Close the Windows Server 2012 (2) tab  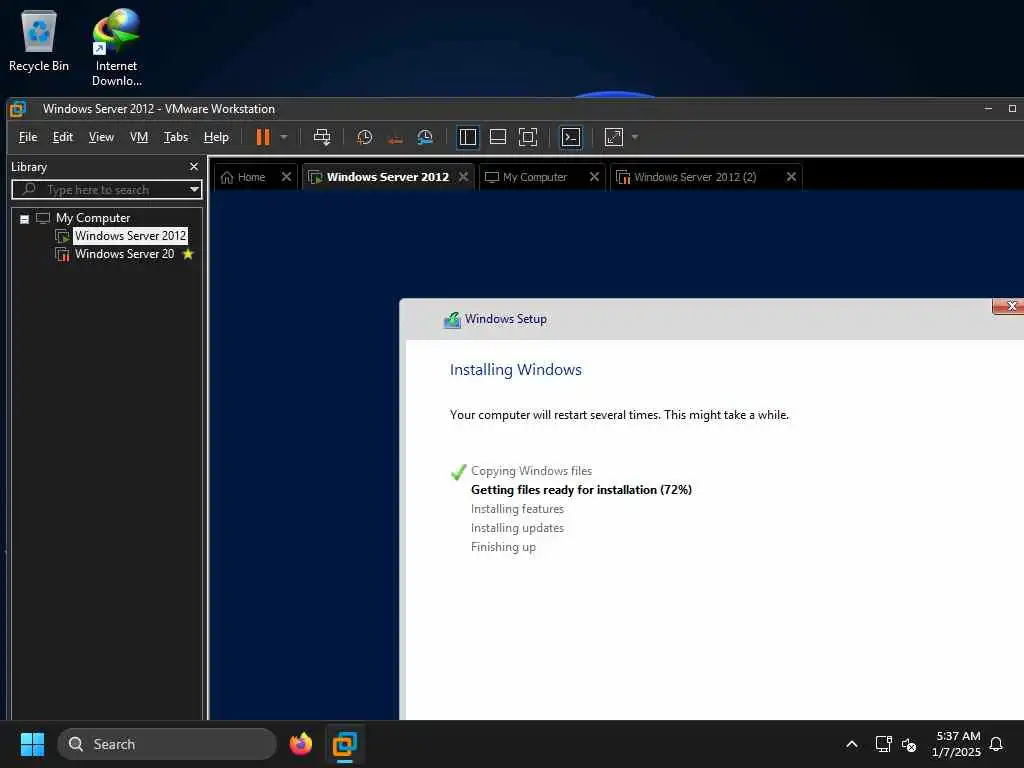[x=791, y=177]
